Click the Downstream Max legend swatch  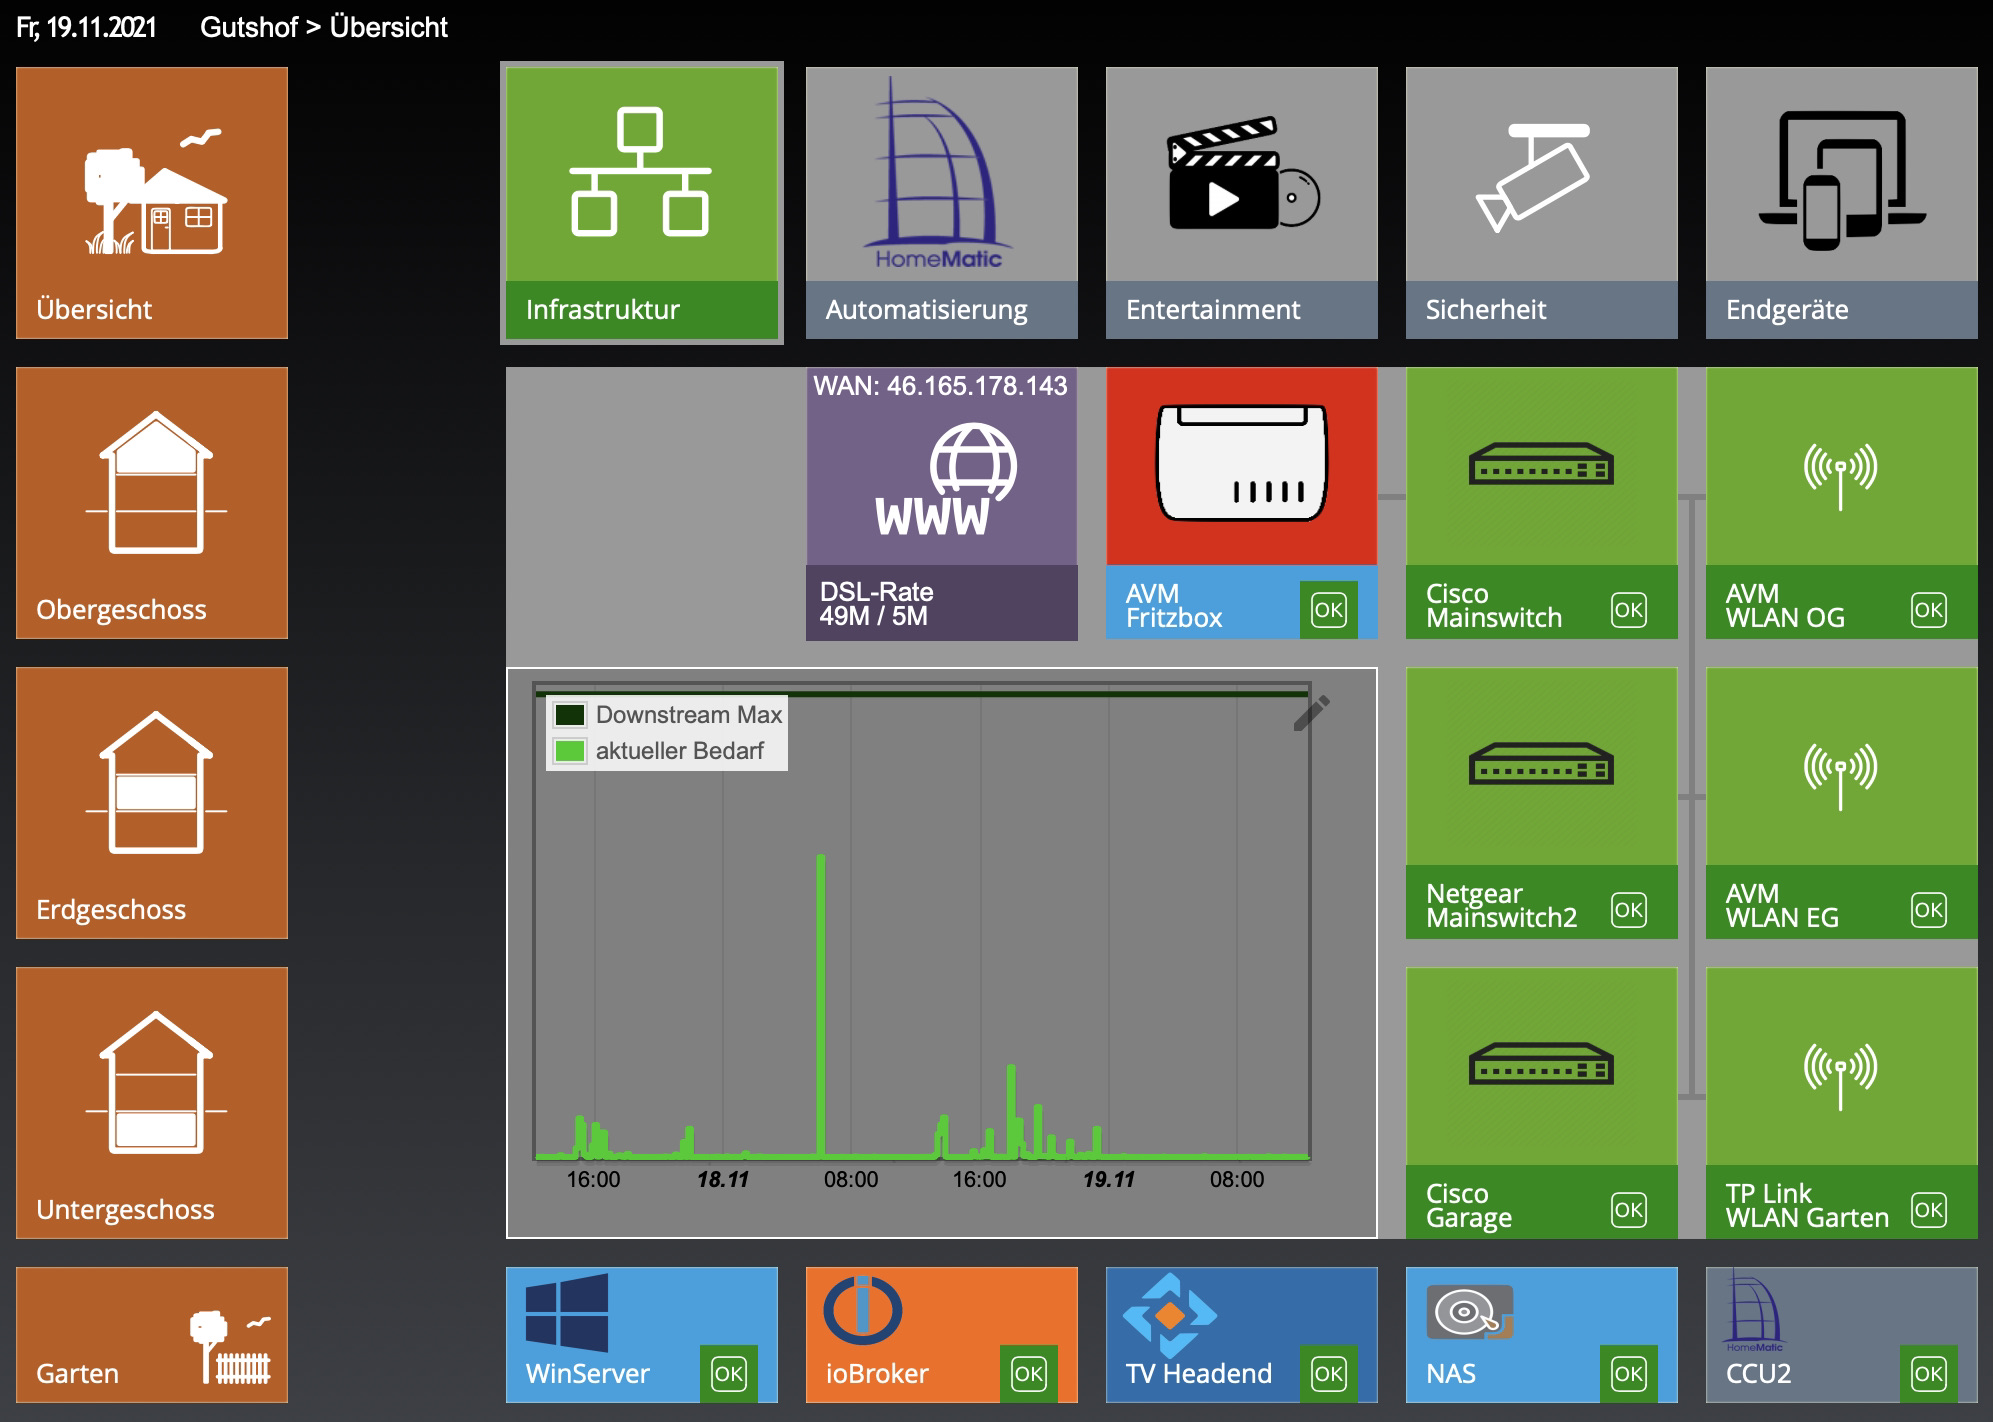click(x=570, y=715)
